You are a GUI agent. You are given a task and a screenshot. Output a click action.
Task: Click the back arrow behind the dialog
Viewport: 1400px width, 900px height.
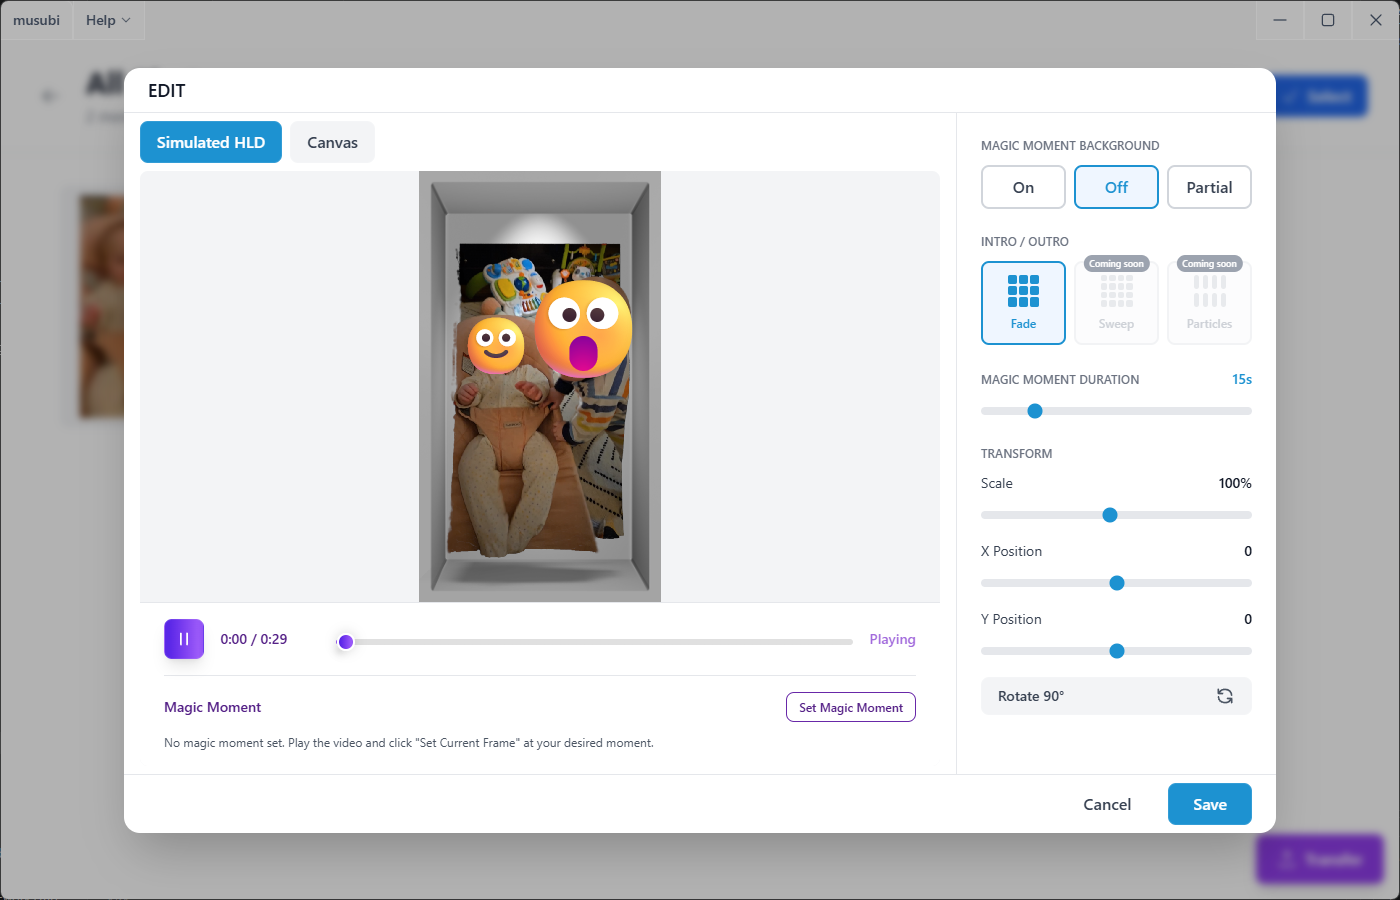tap(49, 96)
